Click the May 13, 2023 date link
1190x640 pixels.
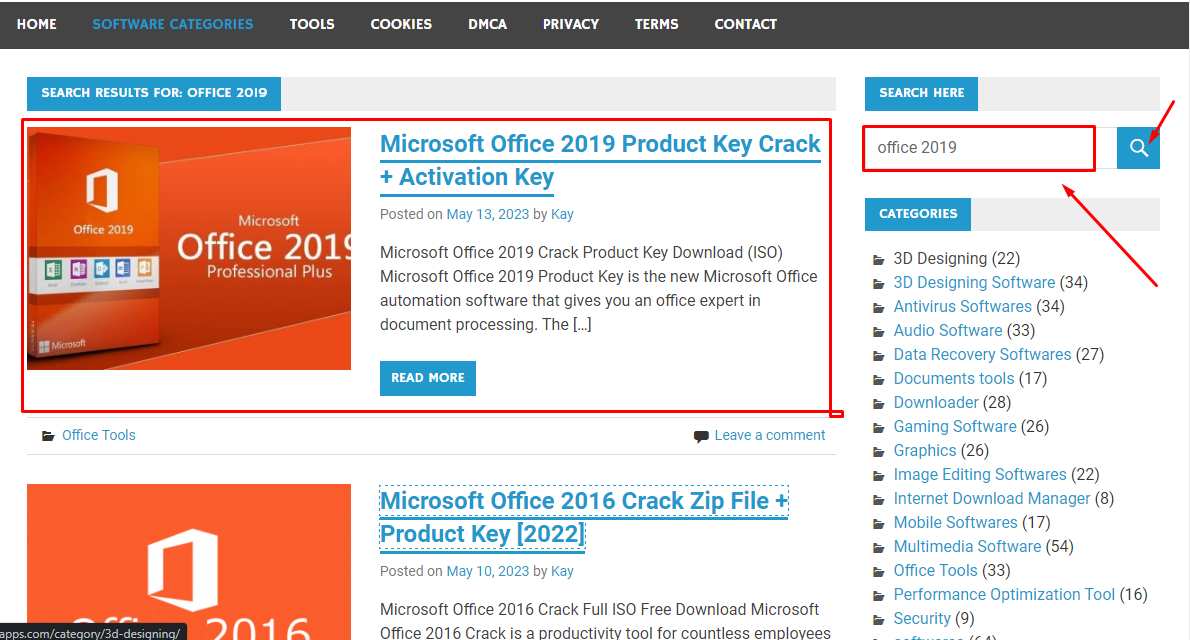pyautogui.click(x=488, y=213)
